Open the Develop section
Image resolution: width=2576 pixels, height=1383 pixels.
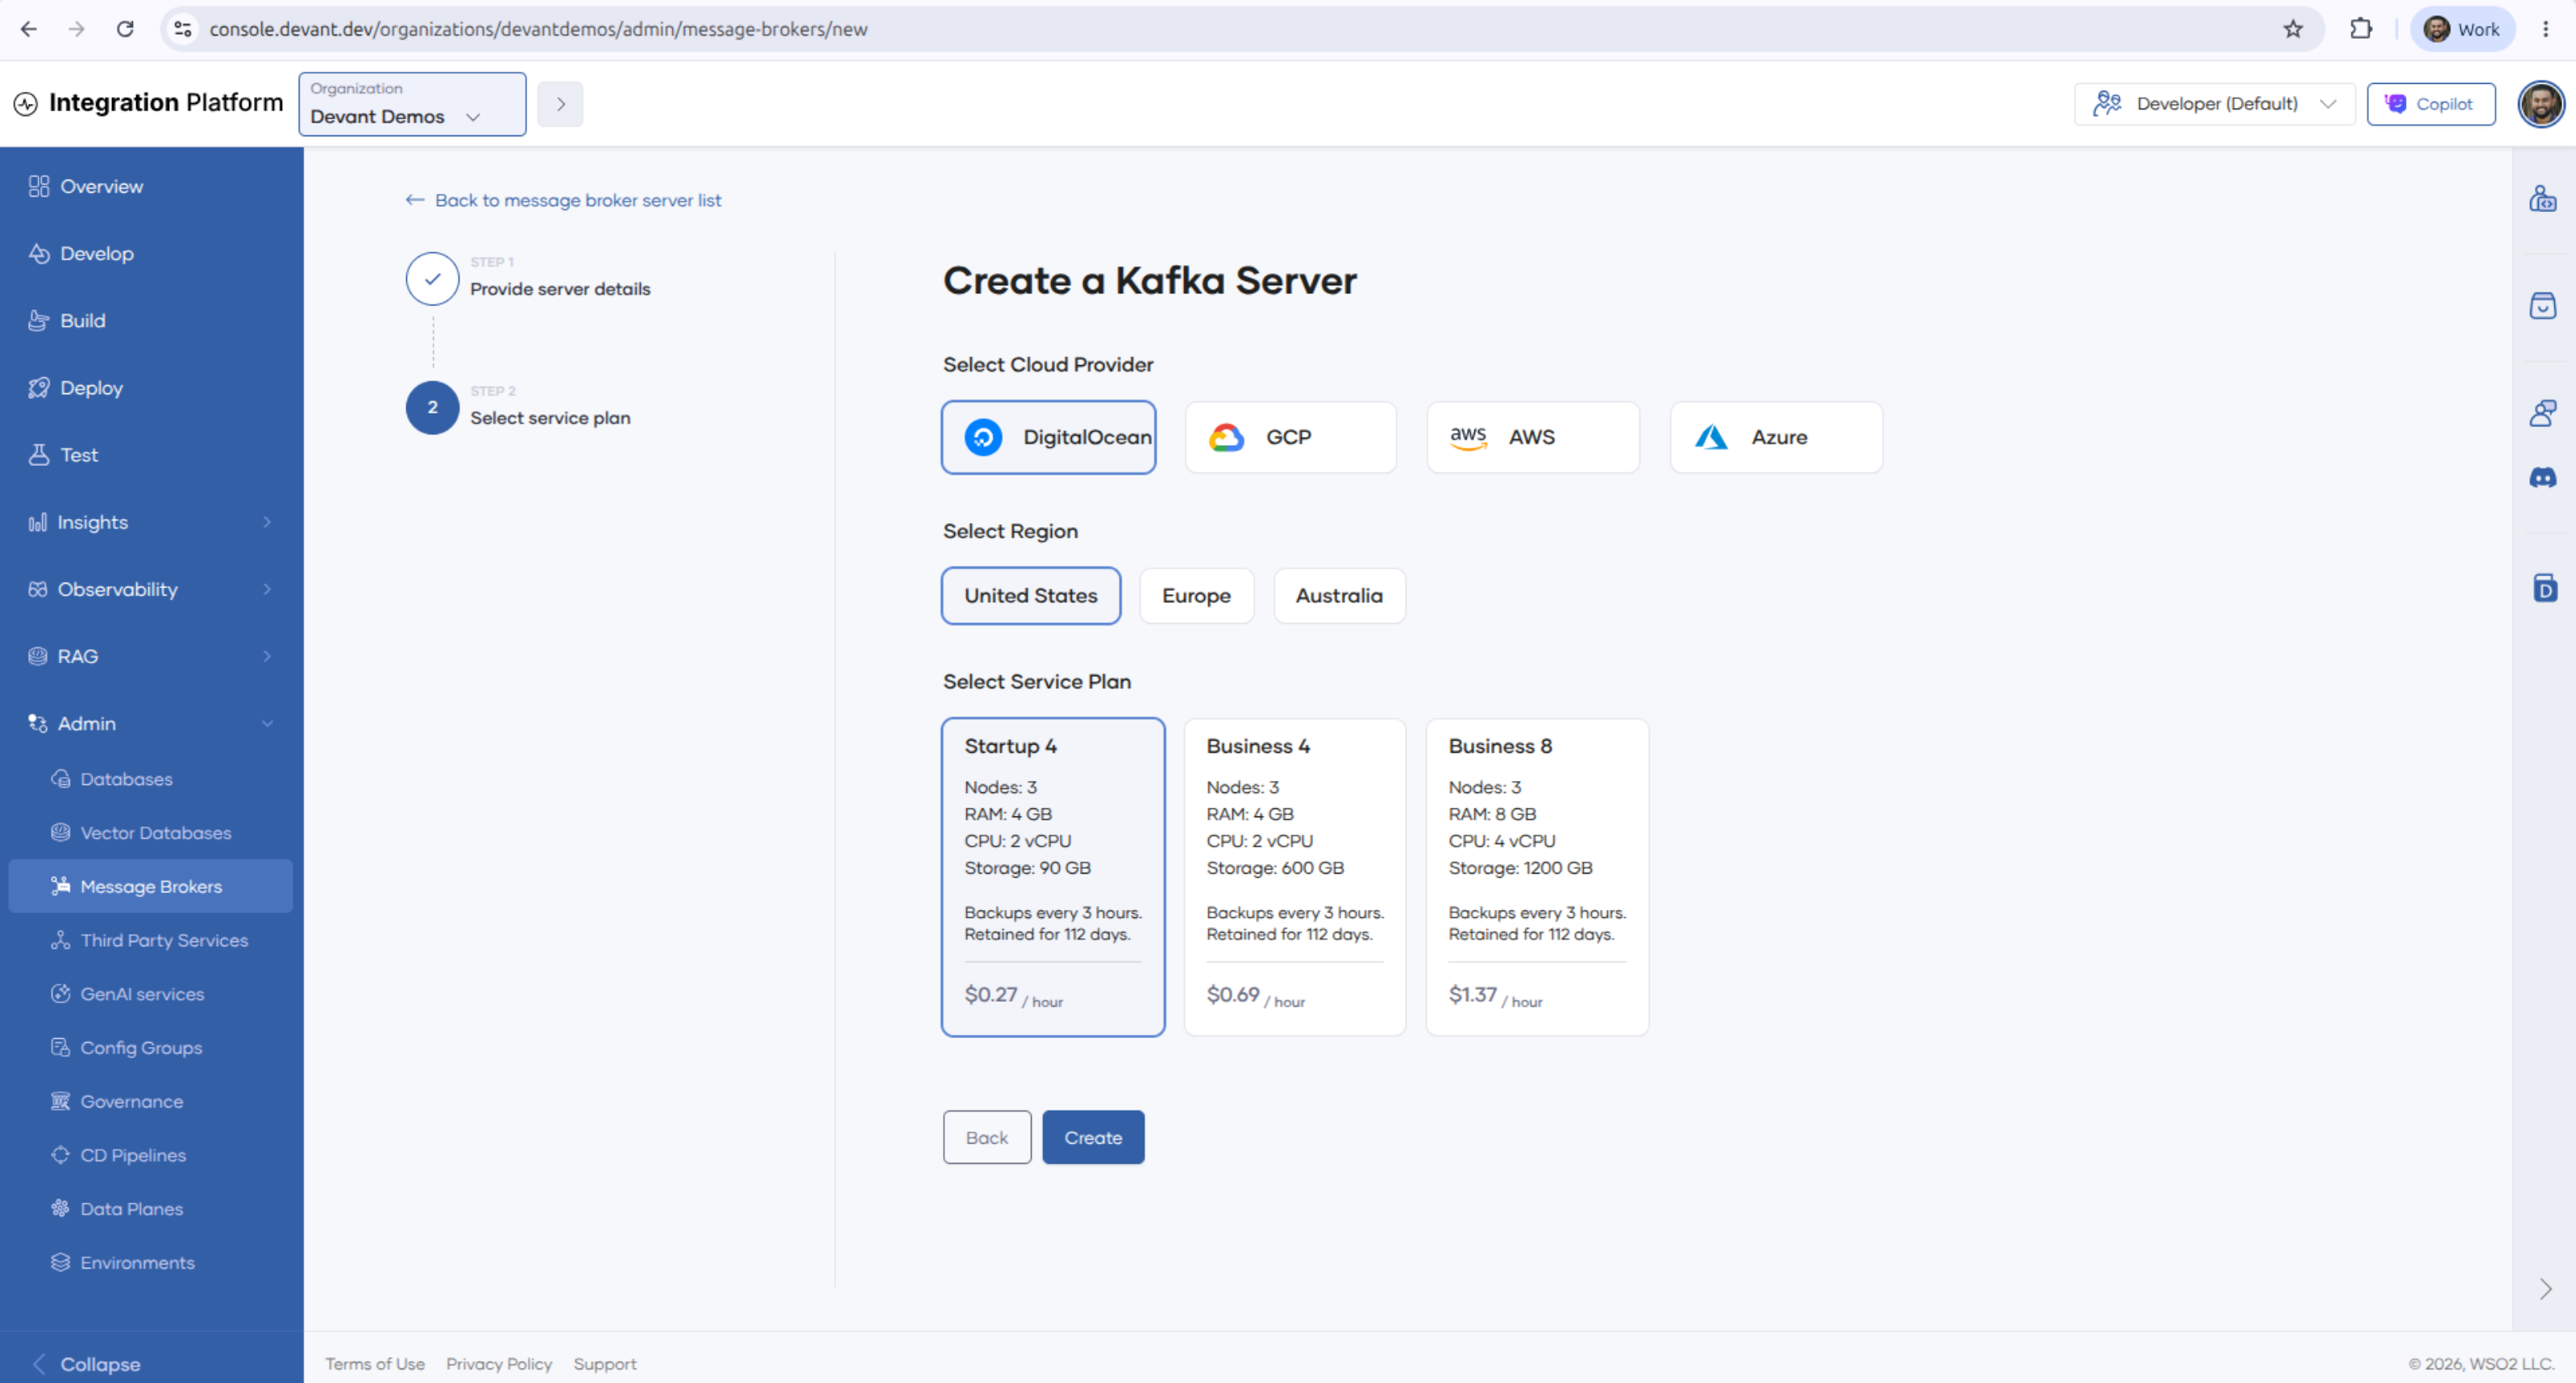click(152, 253)
